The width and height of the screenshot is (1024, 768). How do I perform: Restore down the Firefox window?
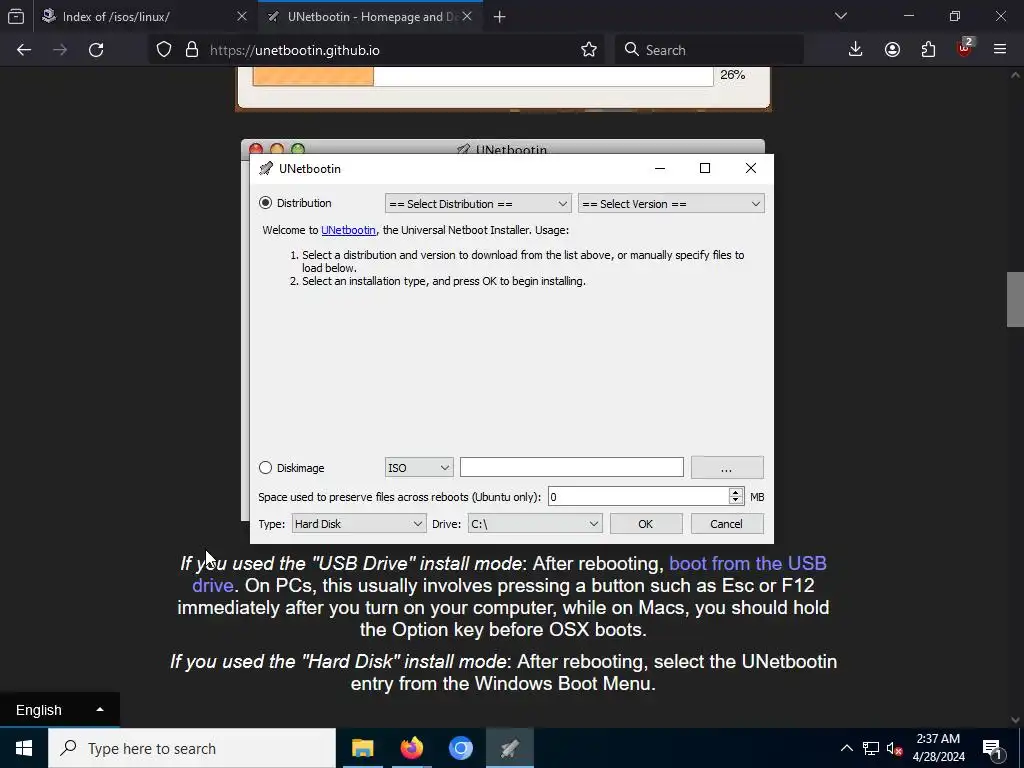pyautogui.click(x=955, y=16)
